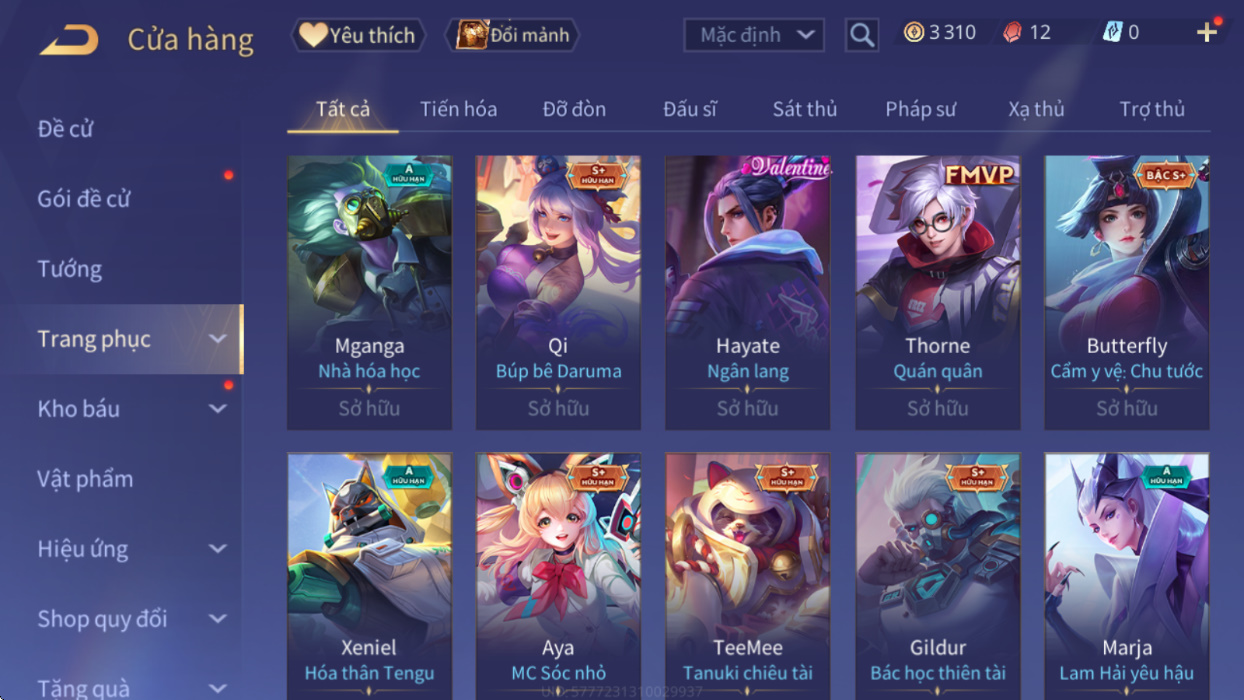Switch to the Sát thủ tab
Image resolution: width=1244 pixels, height=700 pixels.
(804, 109)
